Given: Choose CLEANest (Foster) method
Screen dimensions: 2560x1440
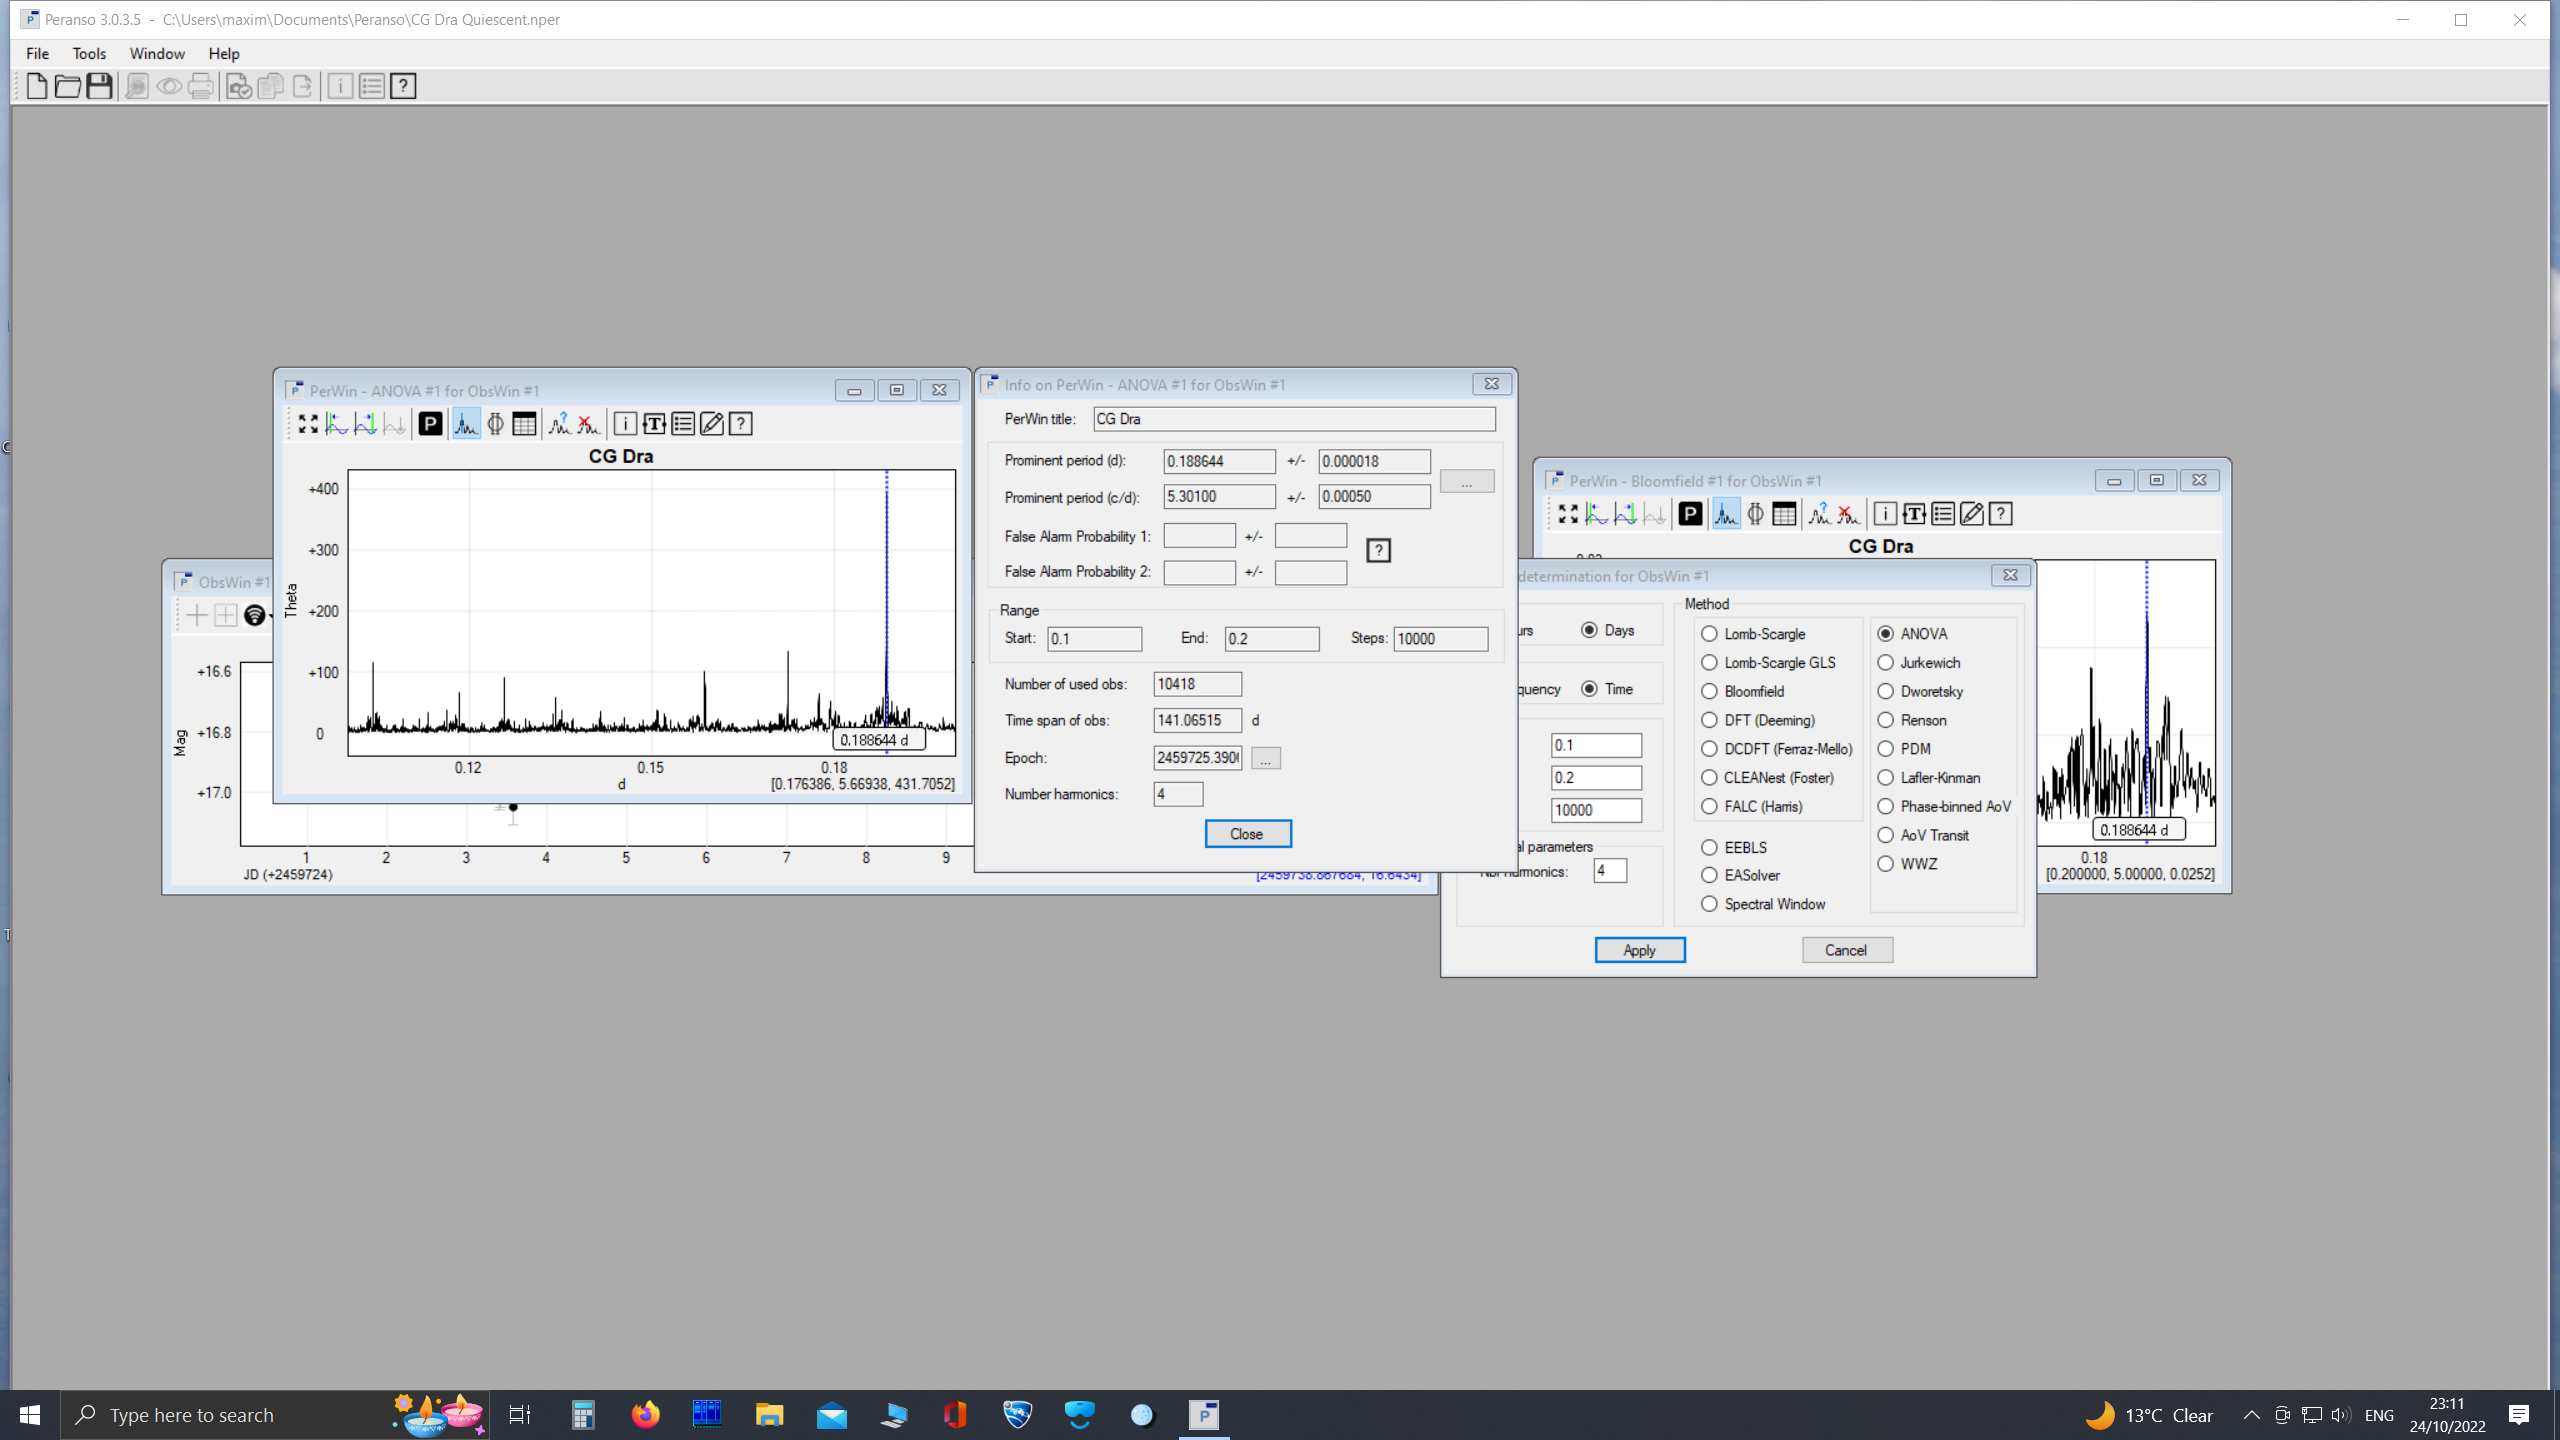Looking at the screenshot, I should coord(1709,778).
